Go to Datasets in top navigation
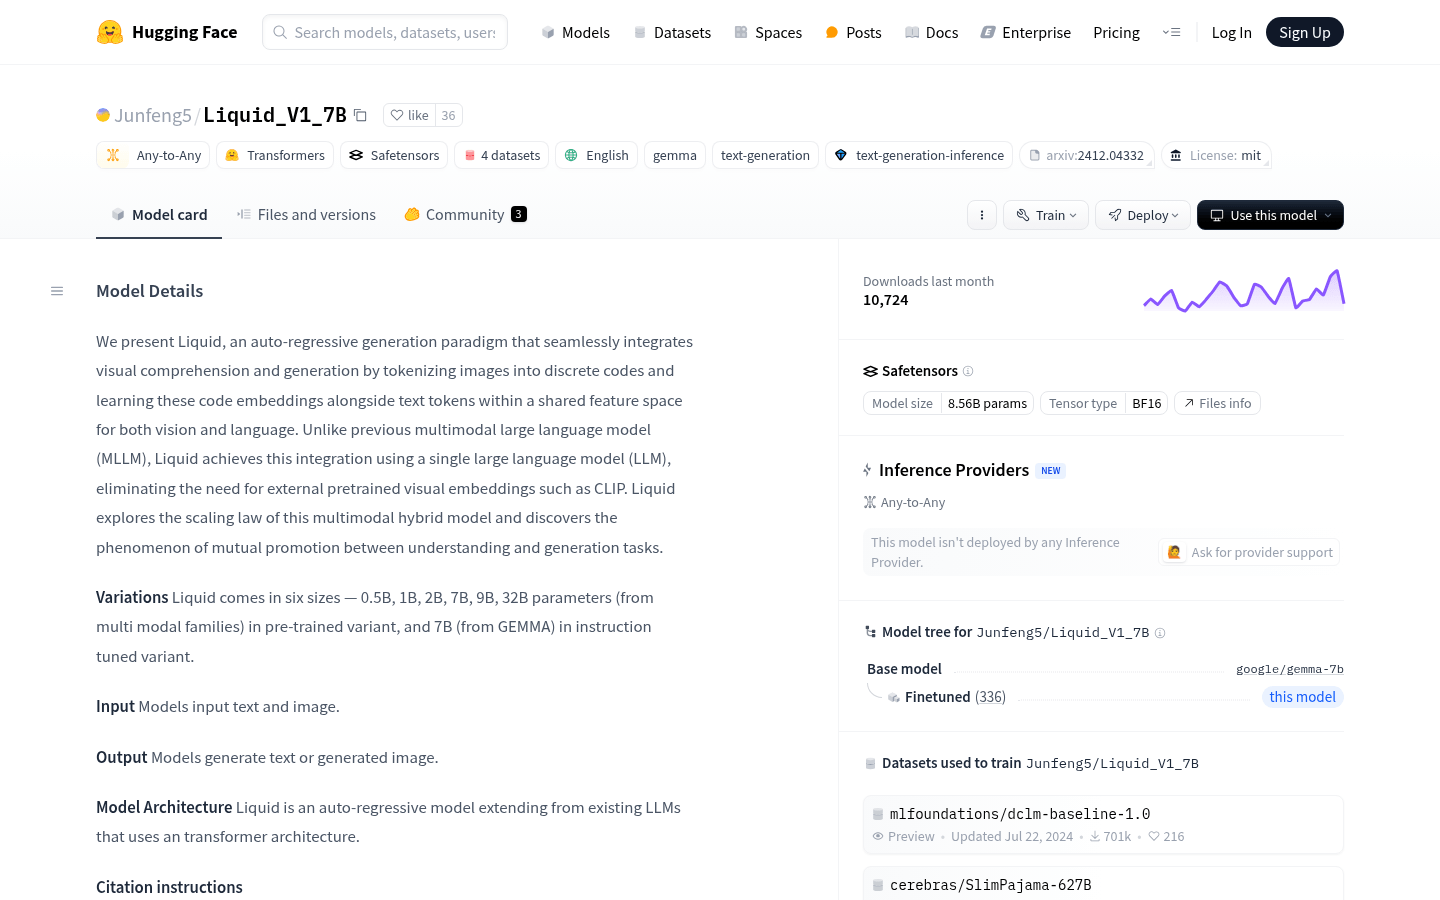 tap(672, 32)
